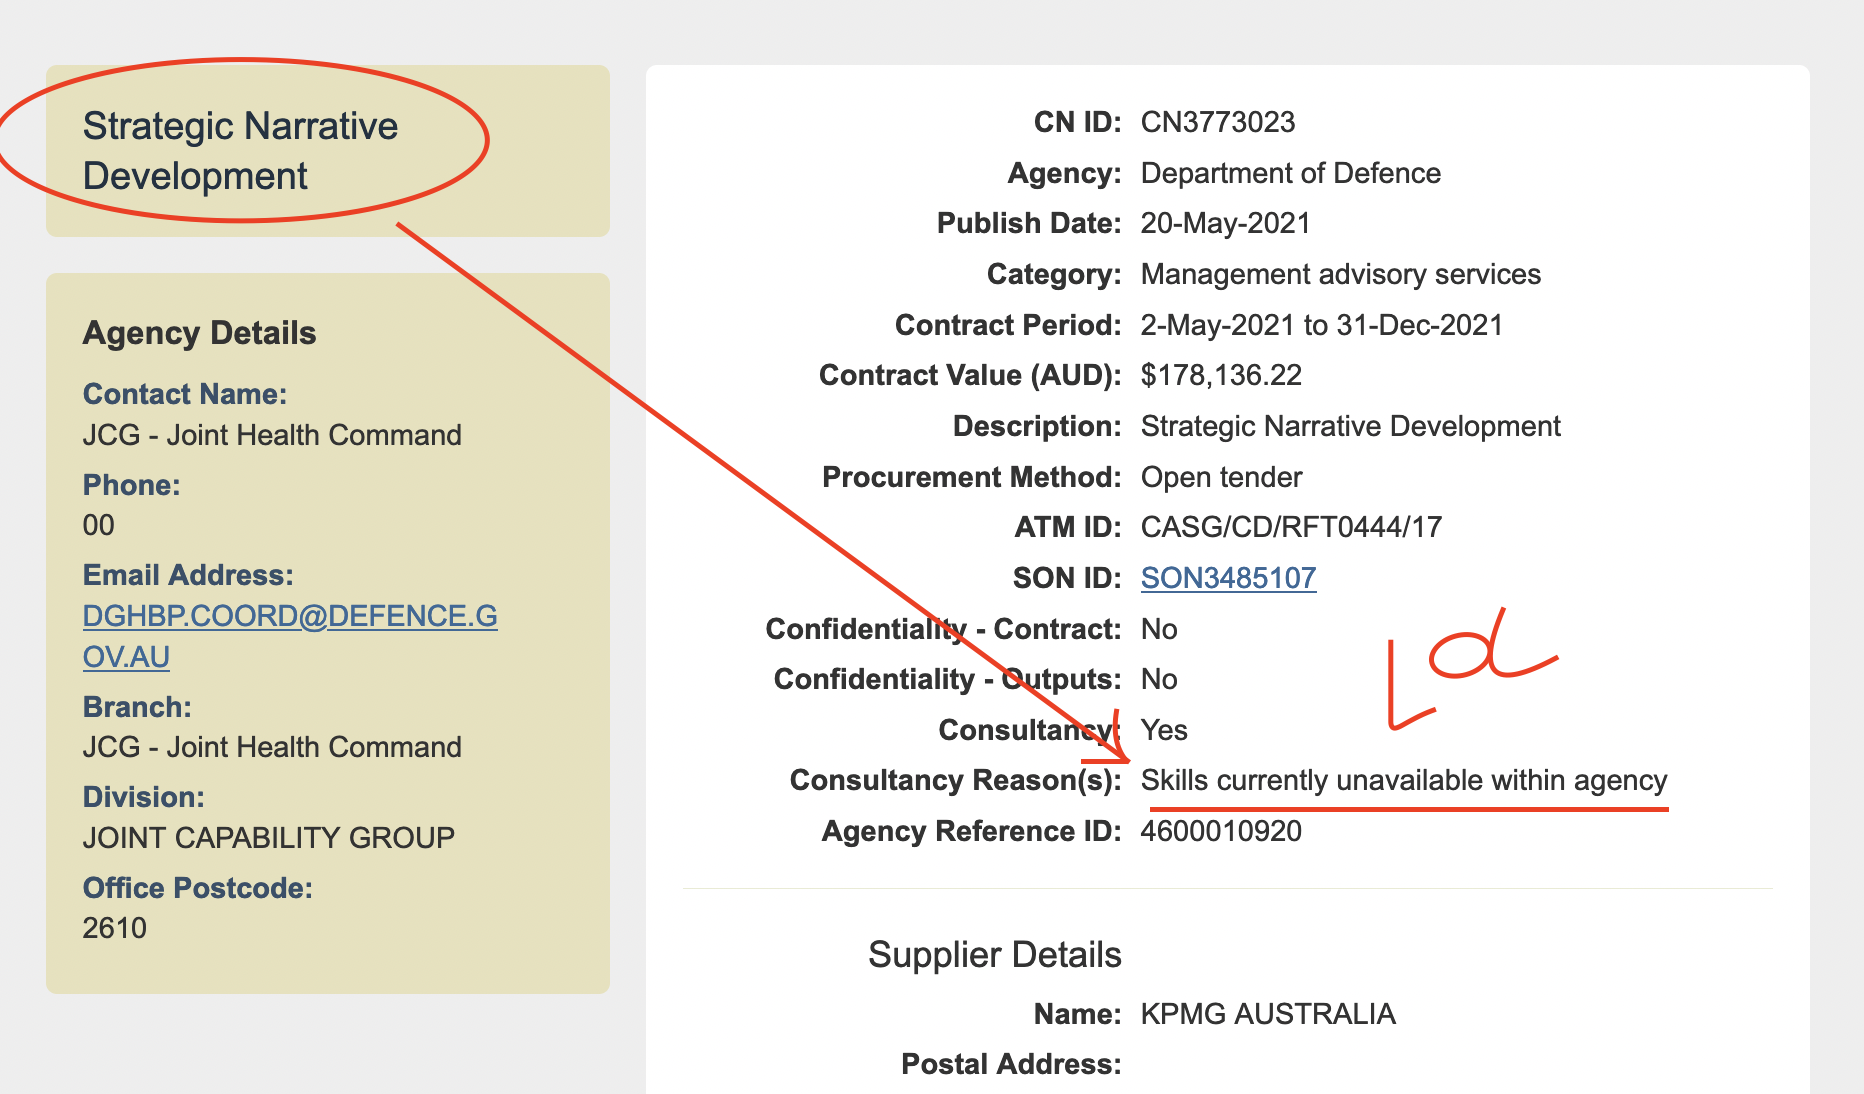Click the Supplier Details heading

coord(994,955)
